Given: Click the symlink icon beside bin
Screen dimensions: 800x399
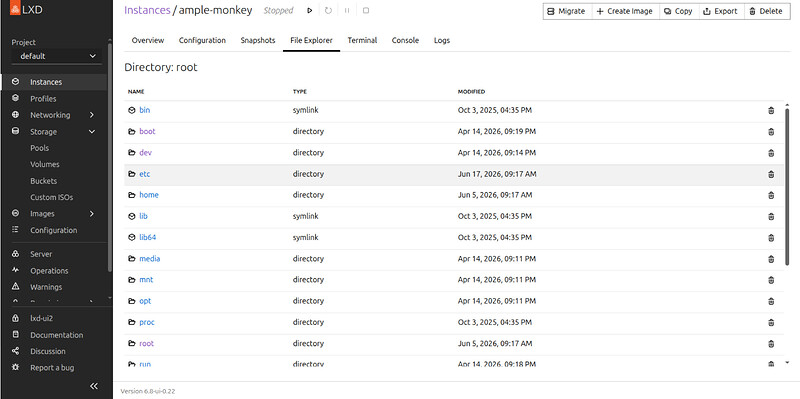Looking at the screenshot, I should [x=132, y=110].
